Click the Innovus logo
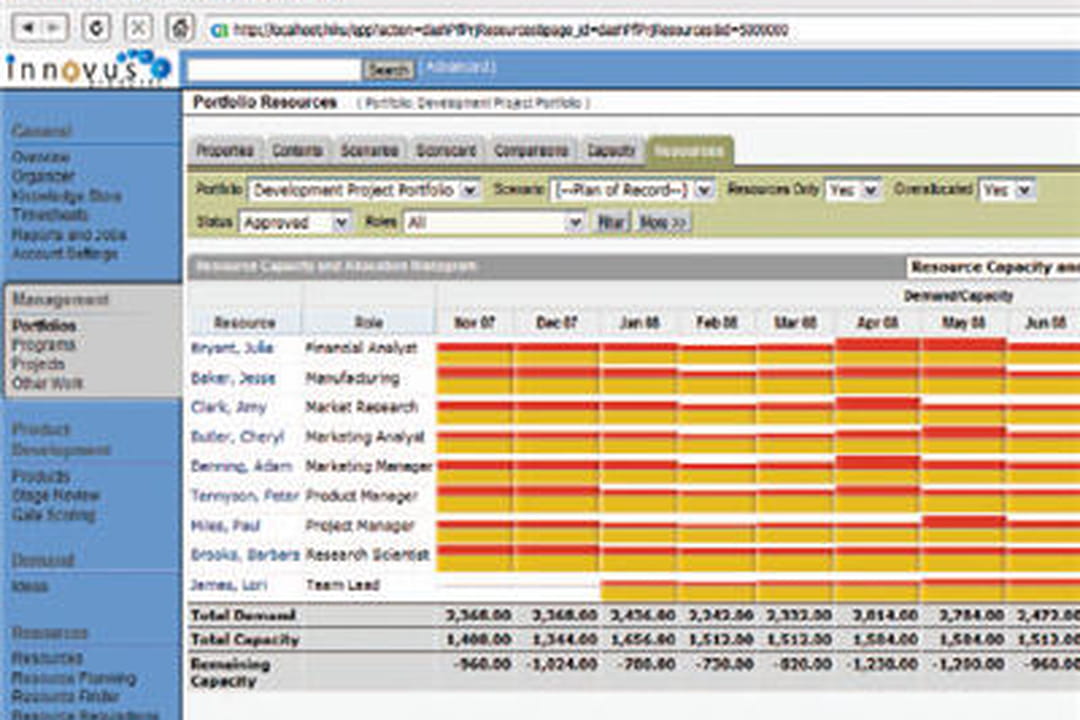Viewport: 1080px width, 720px height. coord(88,68)
